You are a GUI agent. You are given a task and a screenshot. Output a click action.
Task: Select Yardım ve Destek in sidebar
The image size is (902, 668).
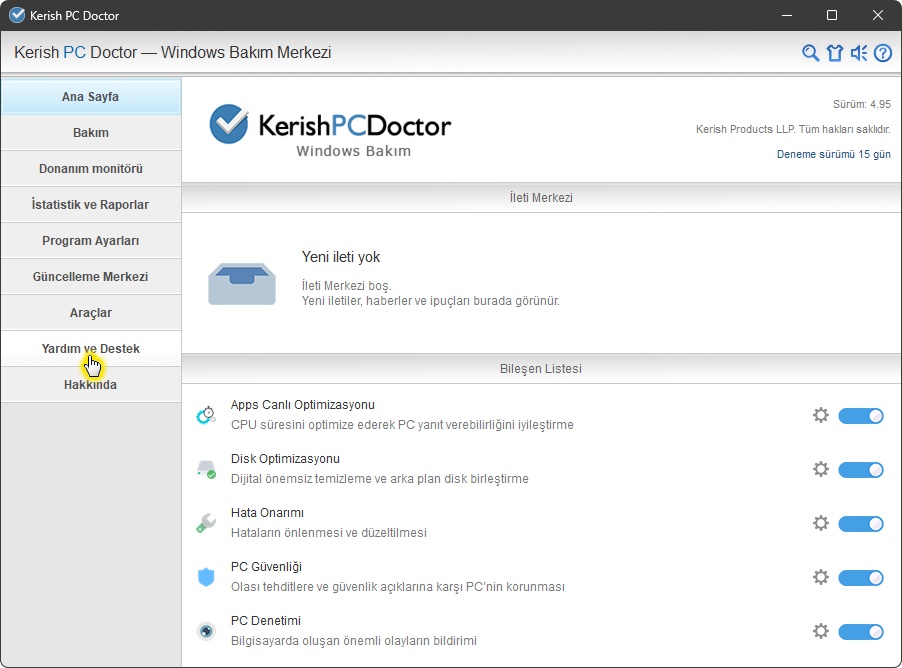91,349
